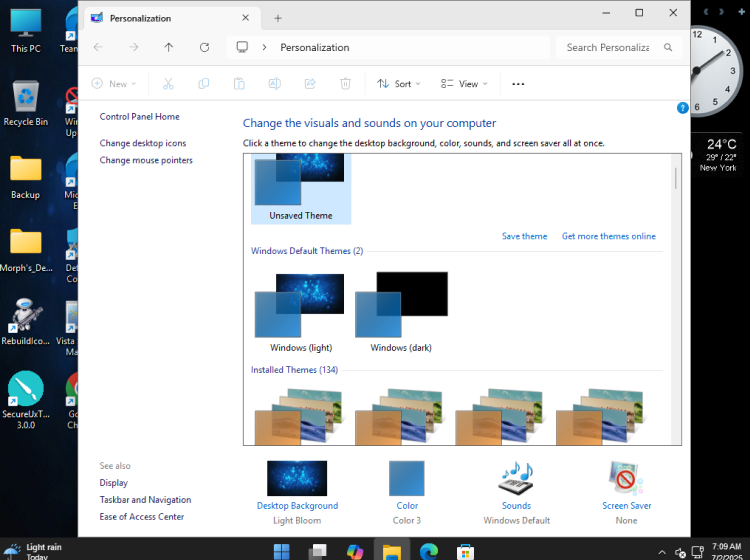The image size is (750, 560).
Task: Open Desktop Background Light Bloom thumbnail
Action: [x=297, y=478]
